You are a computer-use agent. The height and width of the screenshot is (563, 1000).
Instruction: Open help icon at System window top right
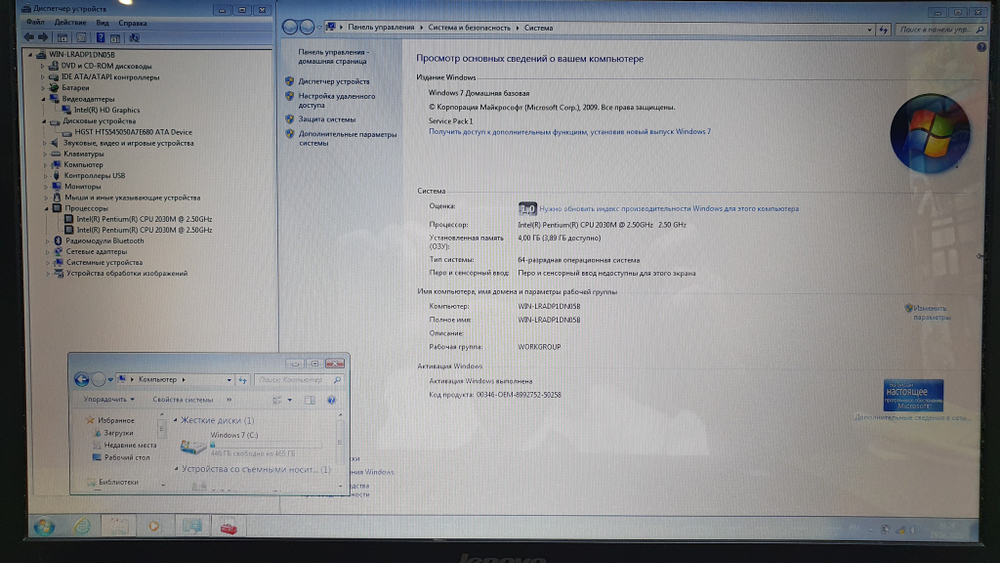click(982, 47)
